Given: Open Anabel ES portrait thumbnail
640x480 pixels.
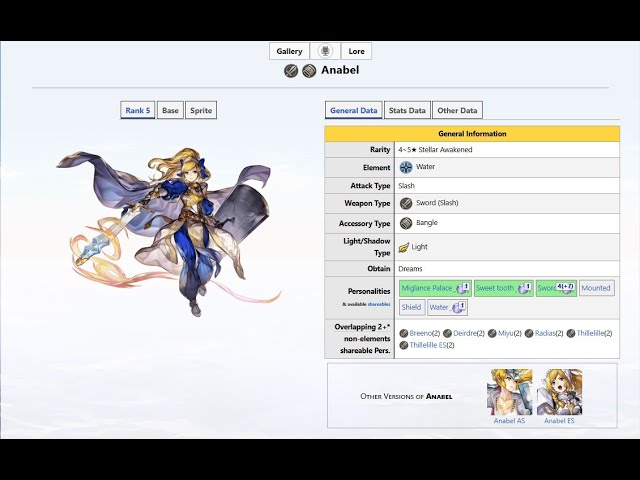Looking at the screenshot, I should click(559, 392).
